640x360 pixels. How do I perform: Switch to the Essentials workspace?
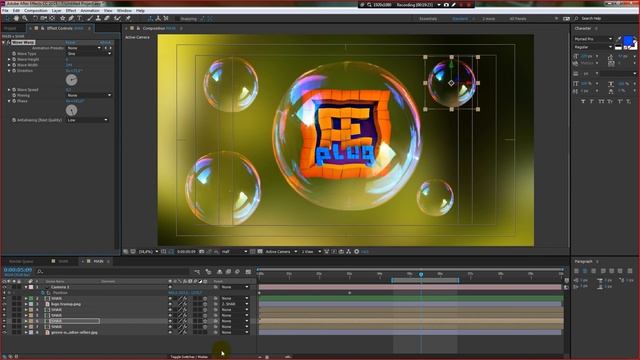[x=428, y=19]
